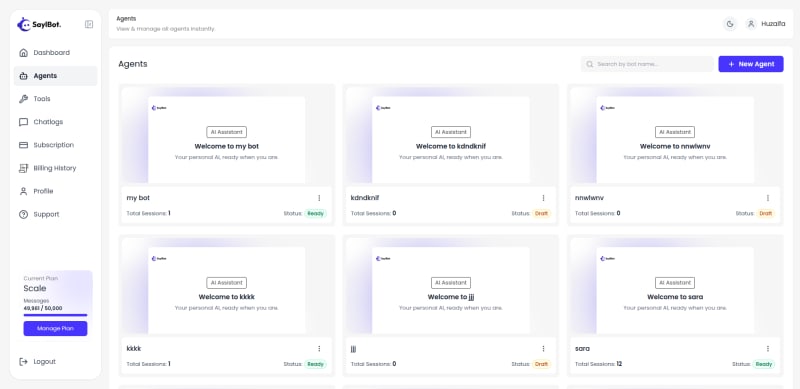The width and height of the screenshot is (800, 389).
Task: Open the kkkk preview thumbnail
Action: tap(227, 285)
